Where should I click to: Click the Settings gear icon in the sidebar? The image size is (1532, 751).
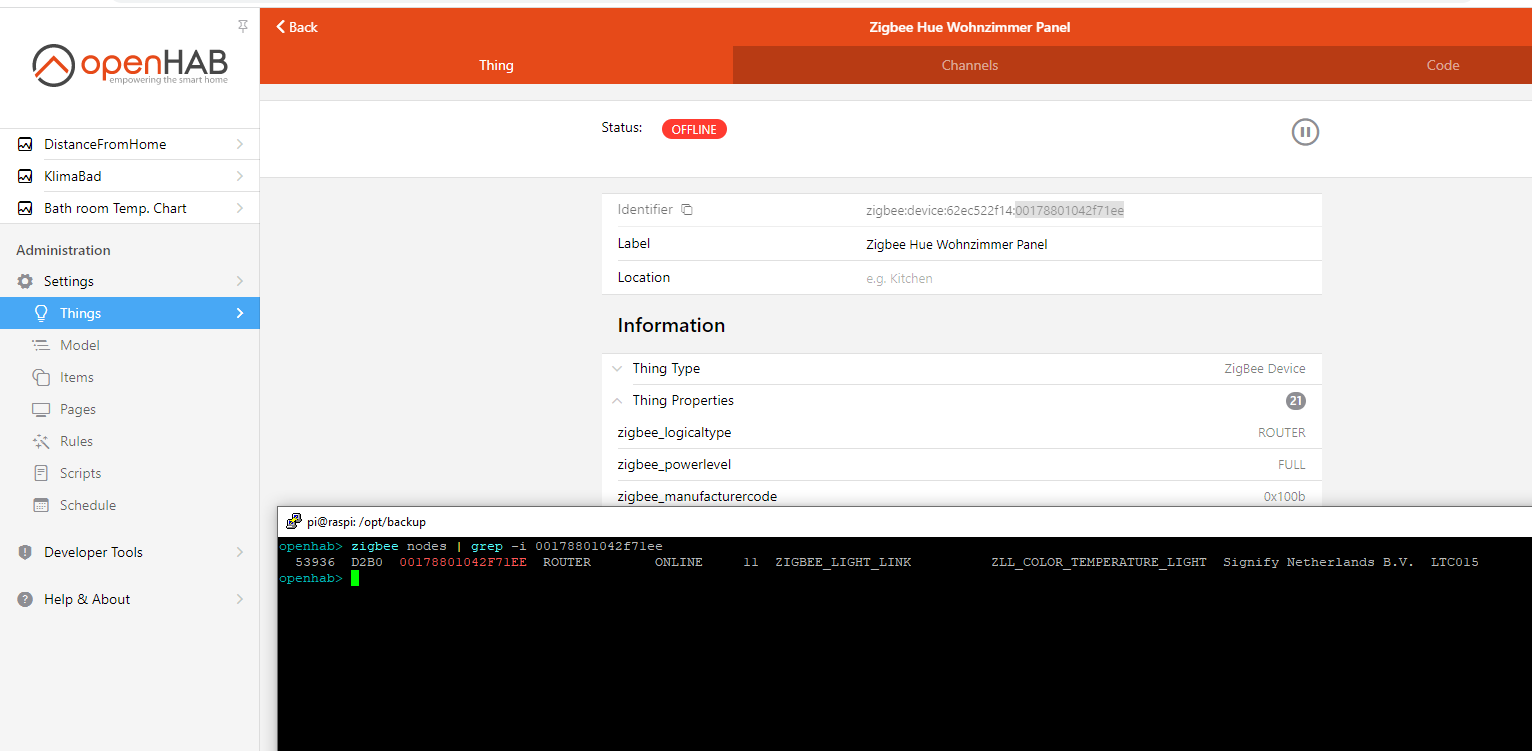pos(26,281)
